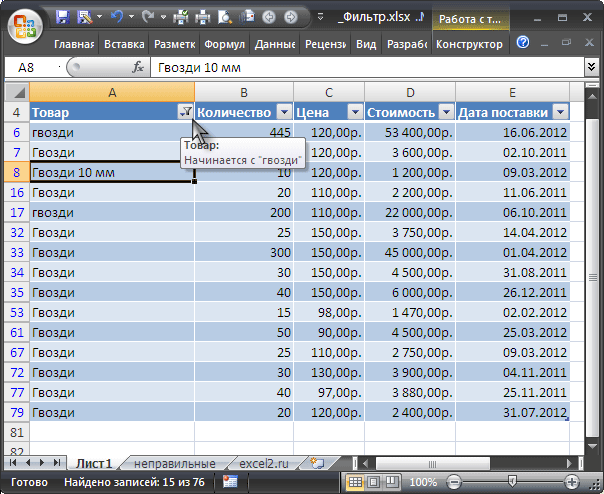Select the Лист1 sheet tab
Viewport: 604px width, 494px height.
[94, 464]
